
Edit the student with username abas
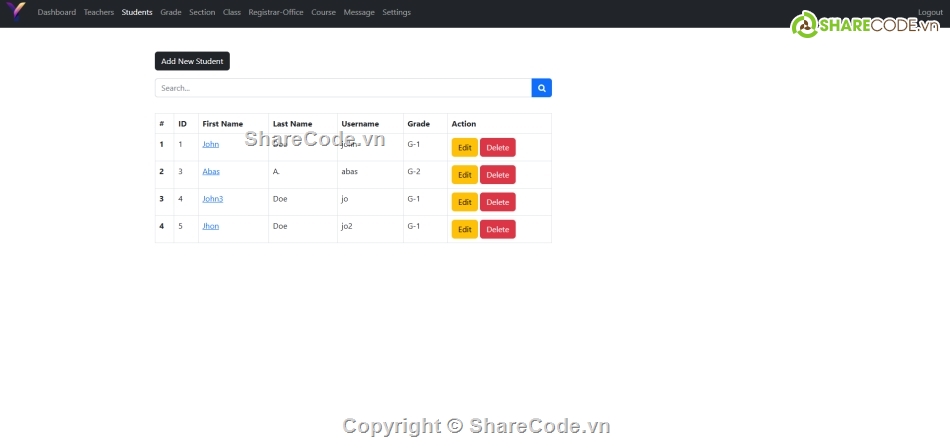tap(464, 175)
